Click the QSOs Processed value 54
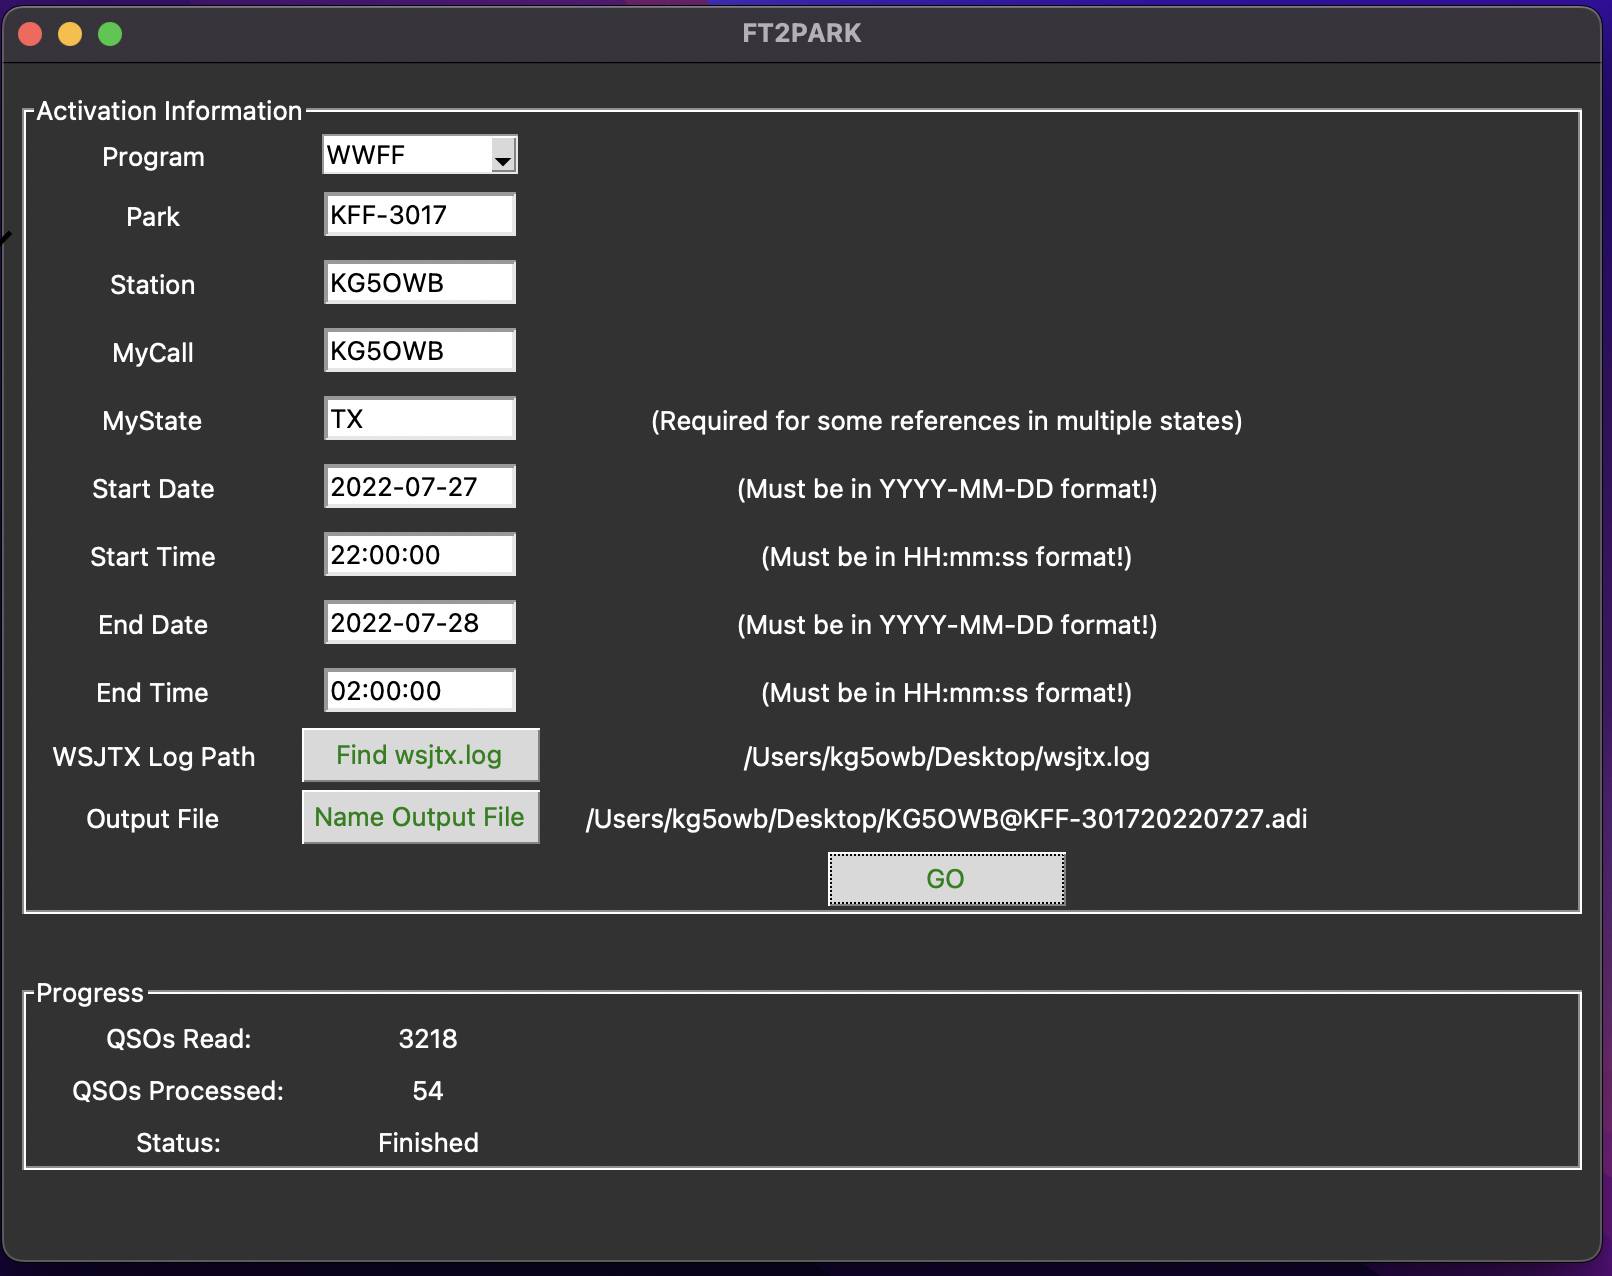 428,1091
